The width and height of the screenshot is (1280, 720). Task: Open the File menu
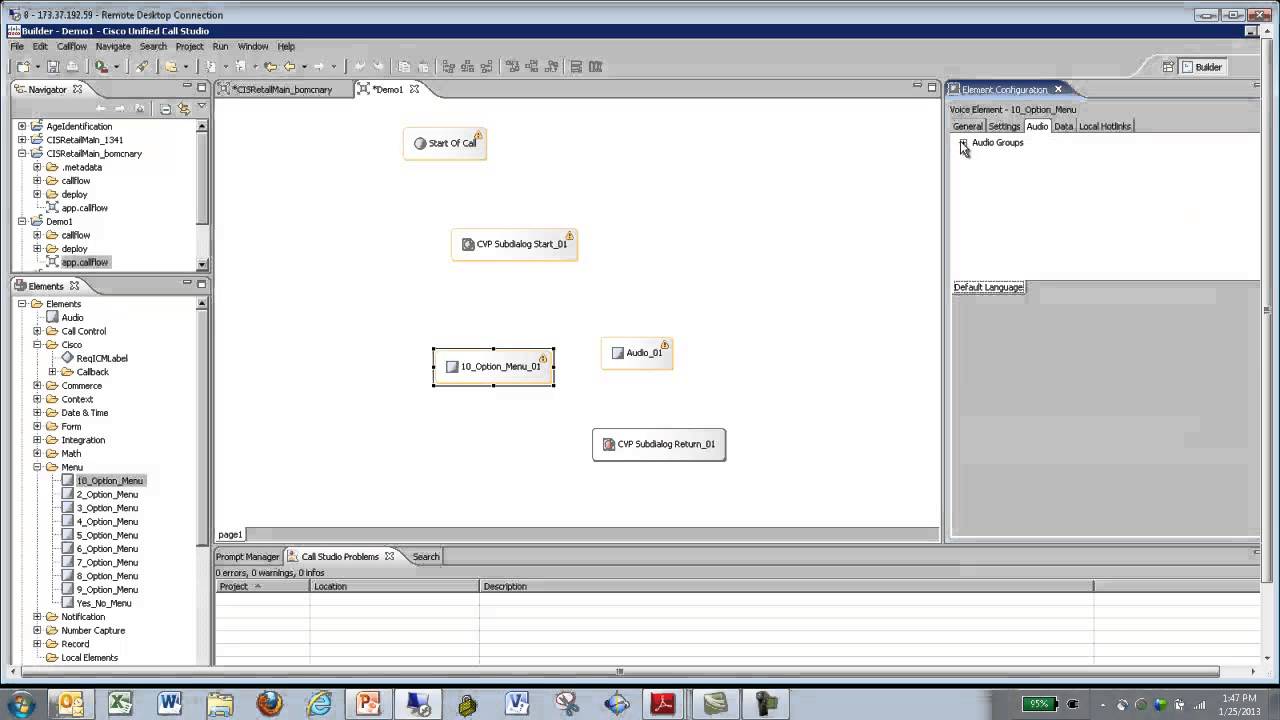pos(17,46)
